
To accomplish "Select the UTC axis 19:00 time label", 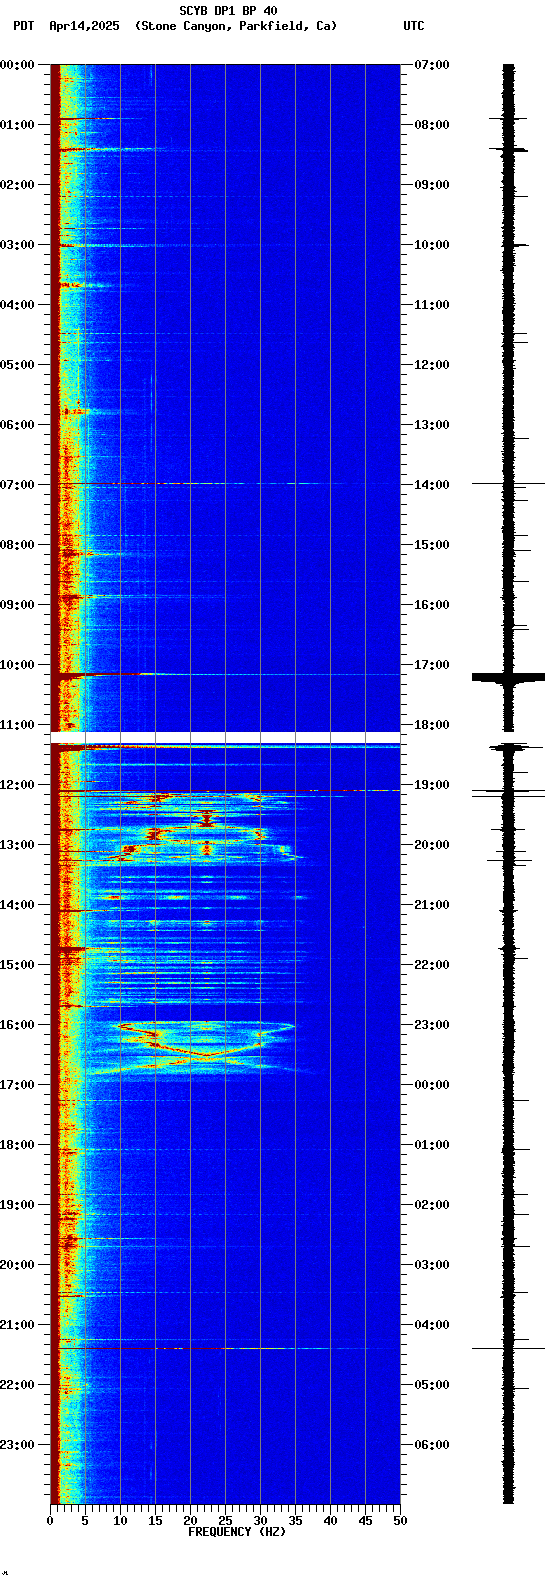I will 431,785.
